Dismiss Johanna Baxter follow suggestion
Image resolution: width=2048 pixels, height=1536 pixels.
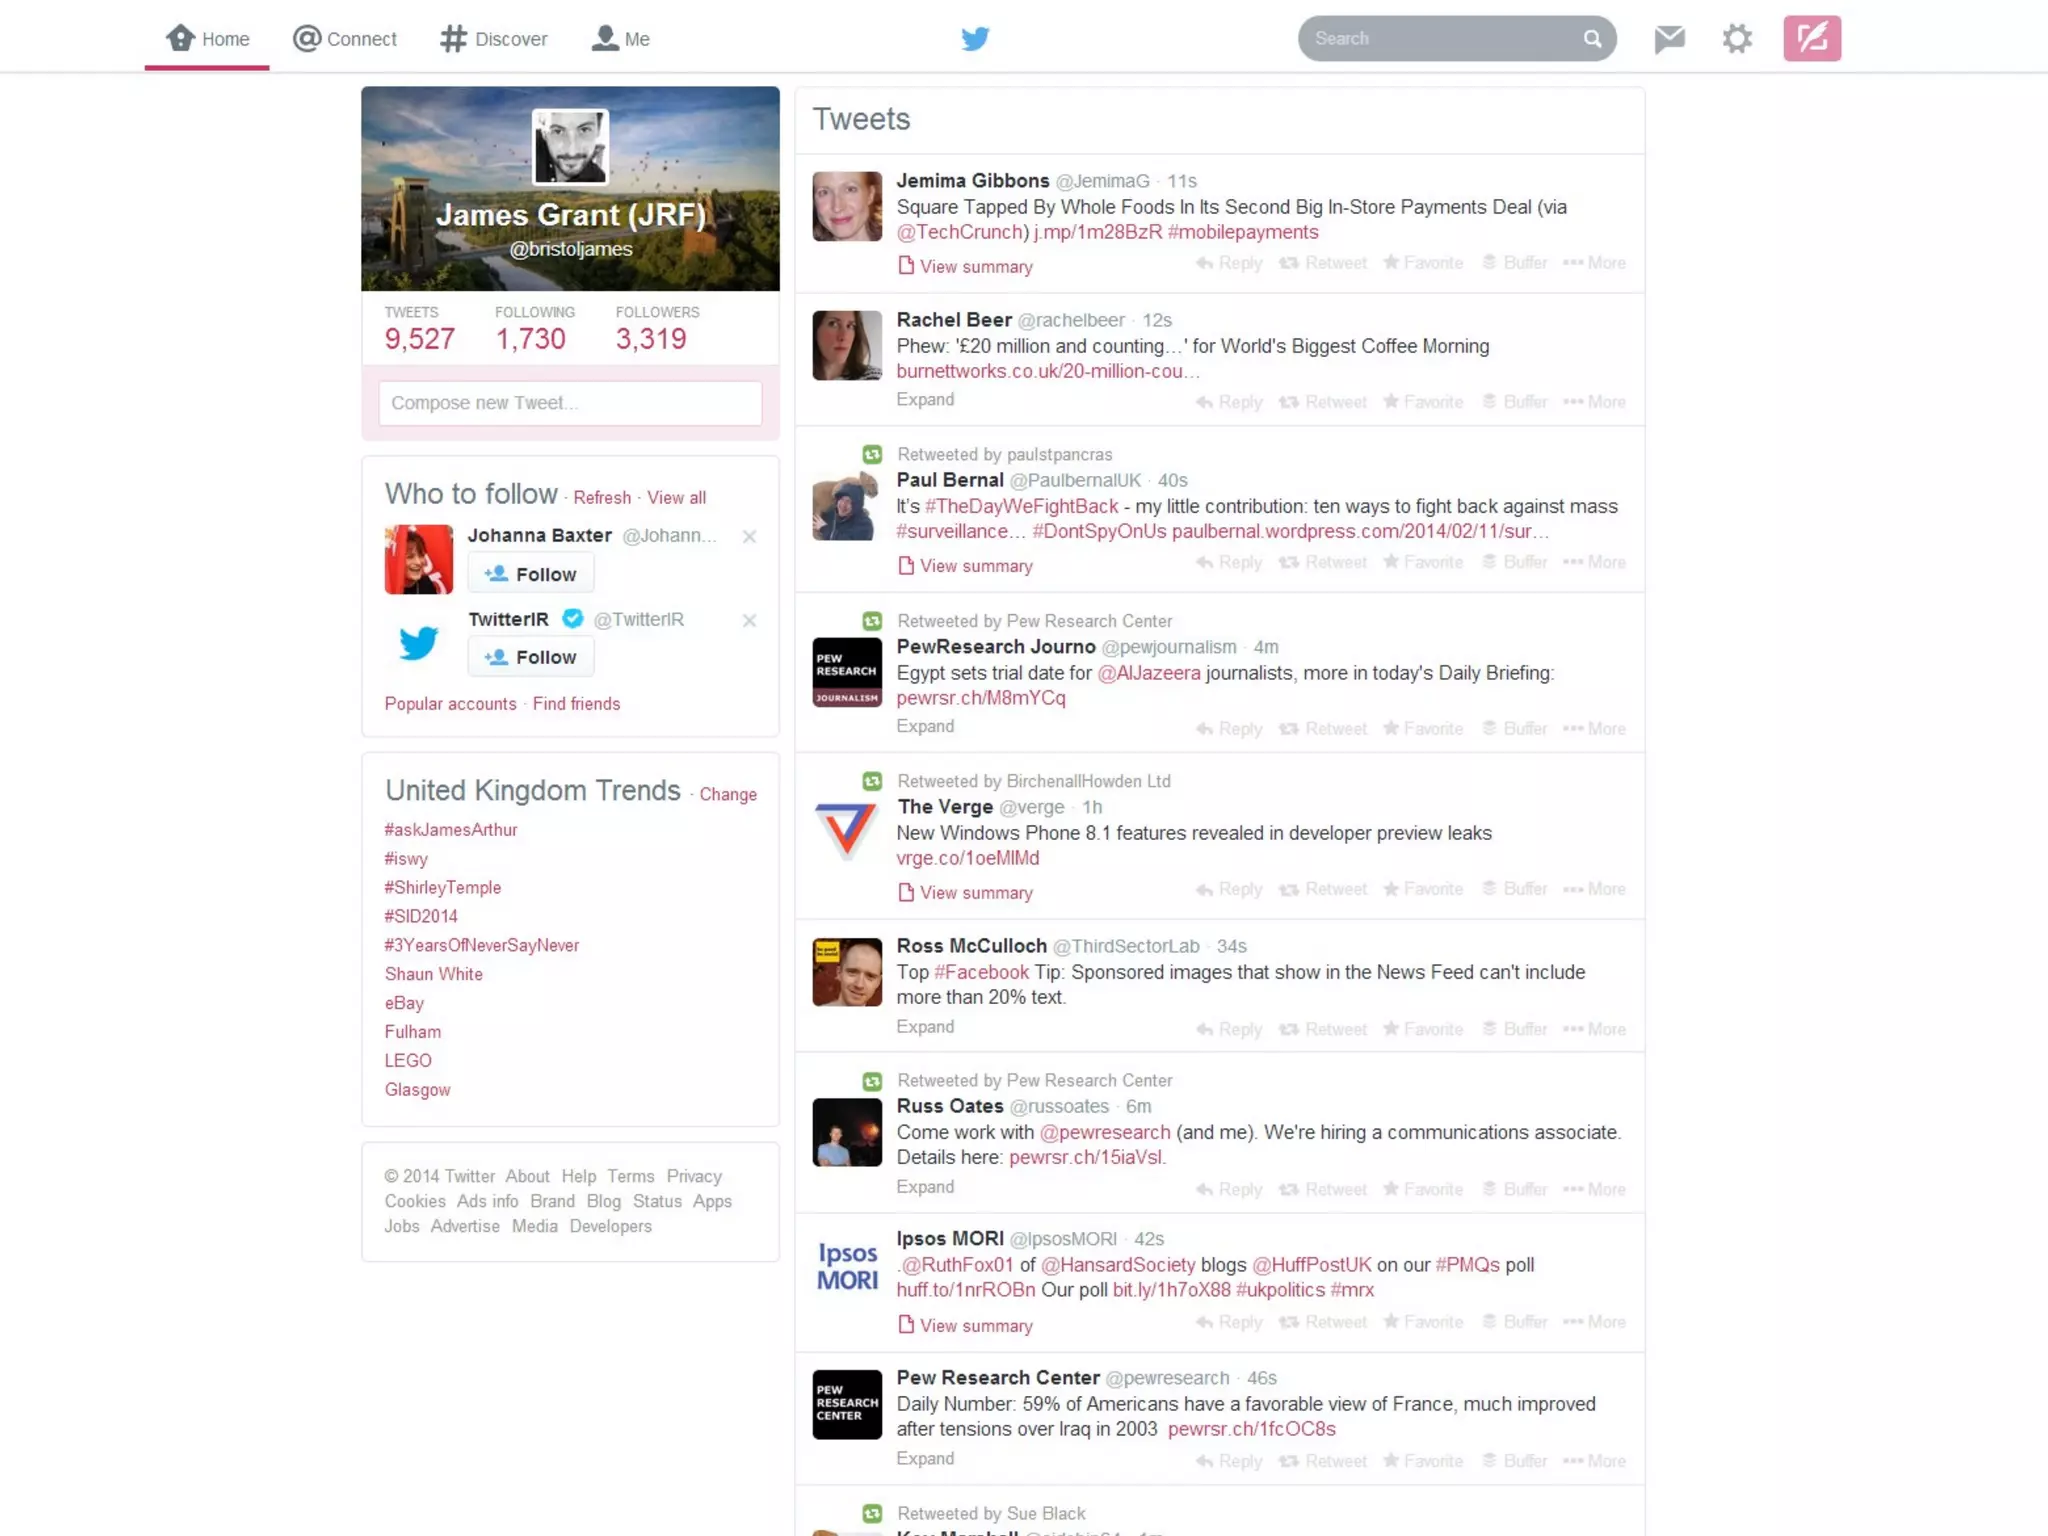(749, 537)
